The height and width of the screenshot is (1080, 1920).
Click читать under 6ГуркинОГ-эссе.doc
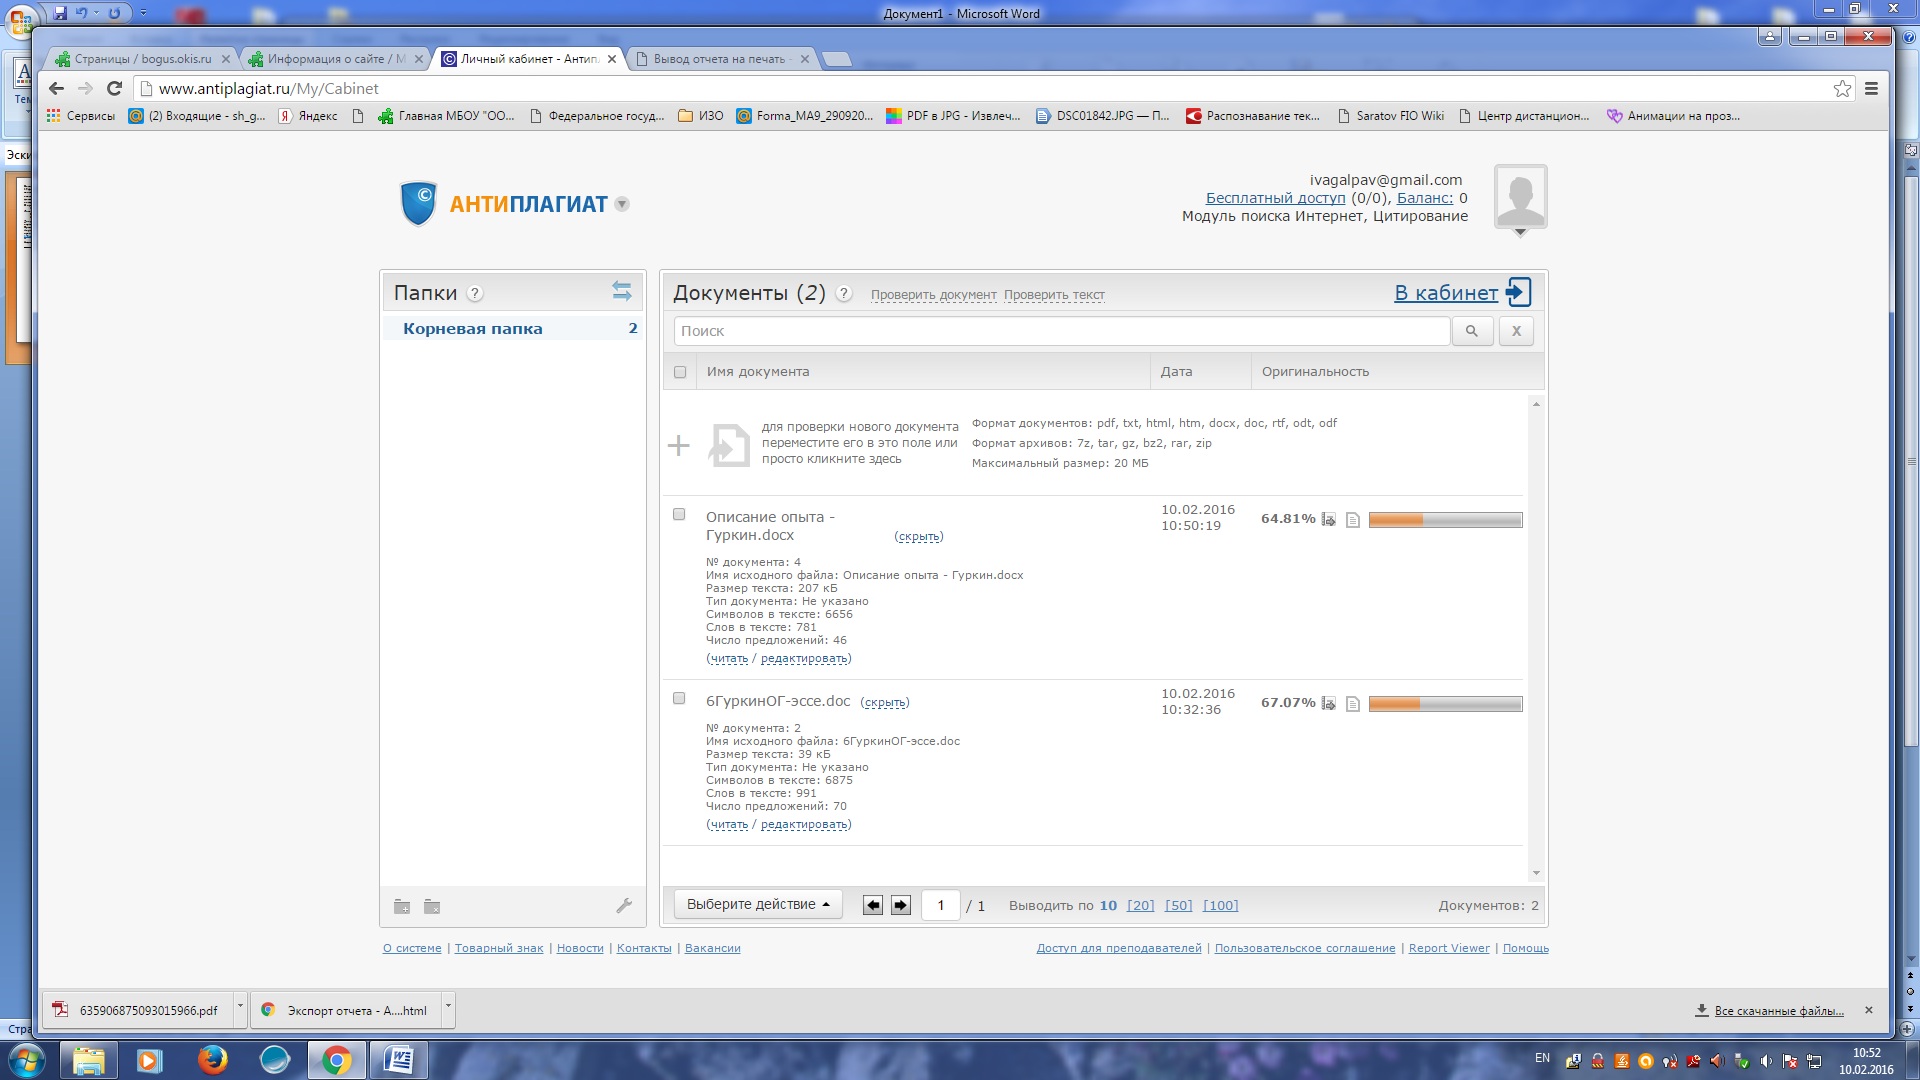[729, 825]
